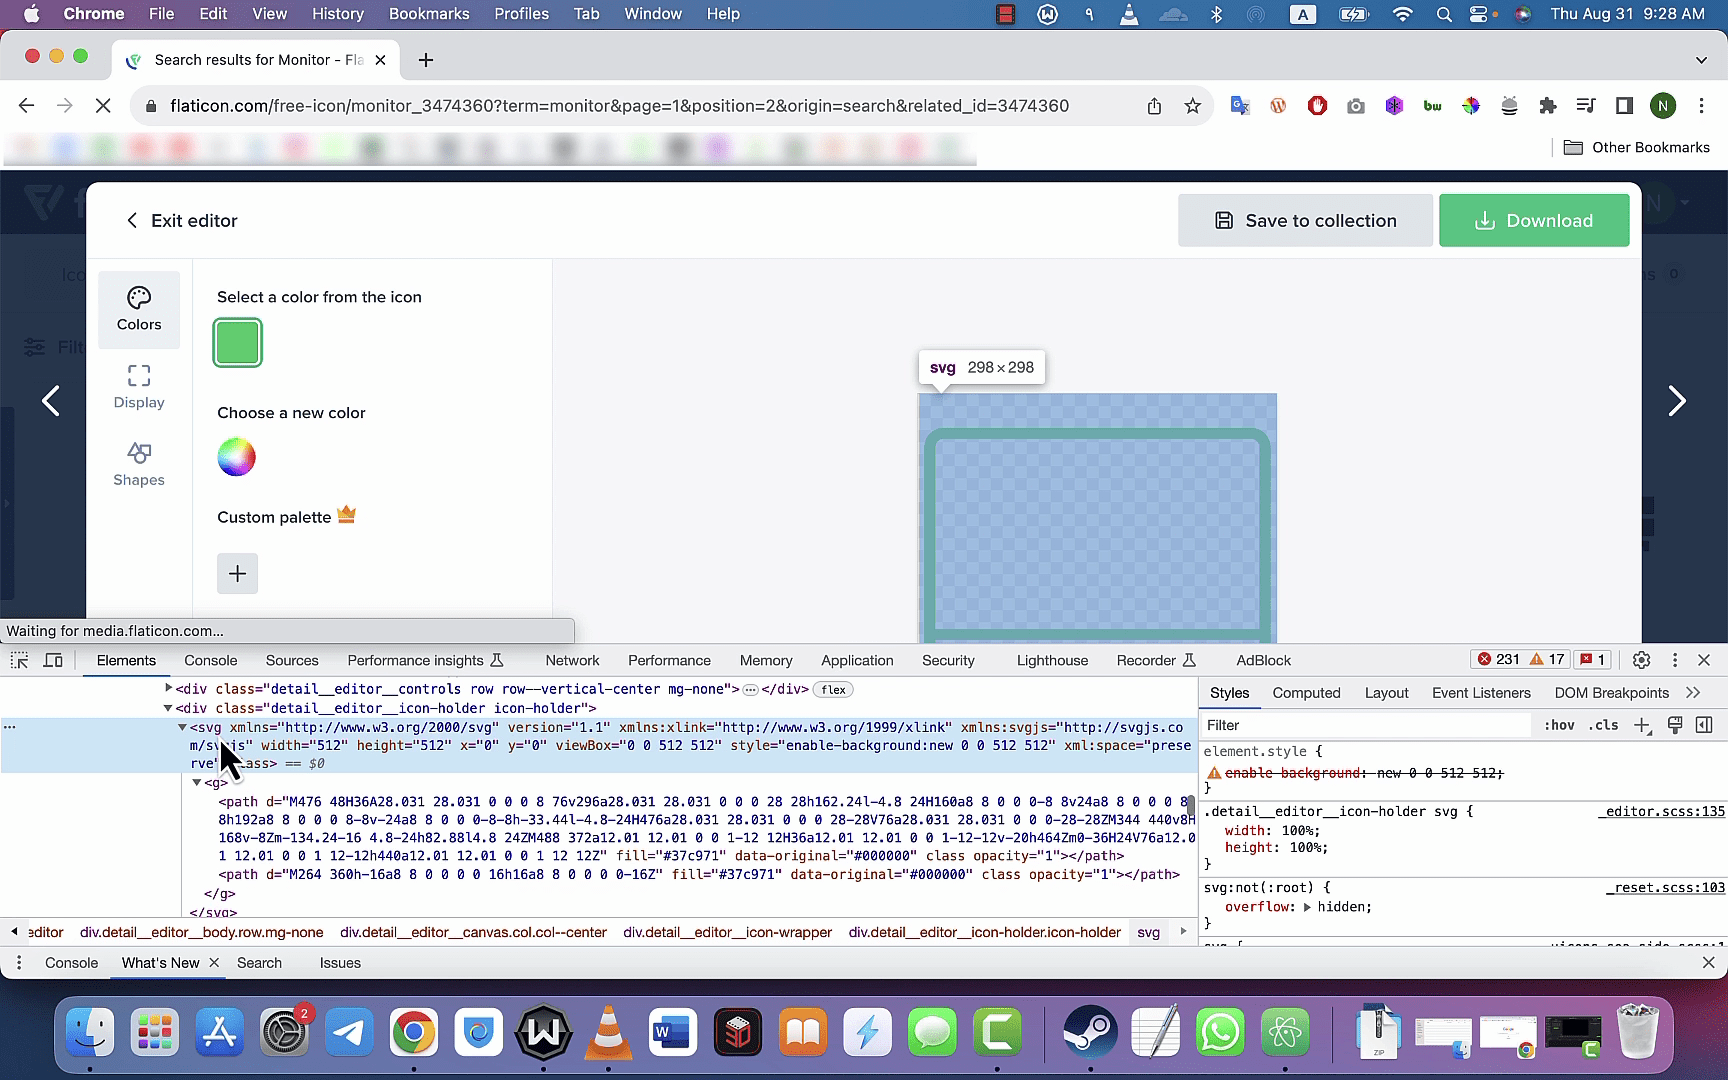The width and height of the screenshot is (1728, 1080).
Task: Expand collapsed ellipsis in controls div
Action: pos(751,689)
